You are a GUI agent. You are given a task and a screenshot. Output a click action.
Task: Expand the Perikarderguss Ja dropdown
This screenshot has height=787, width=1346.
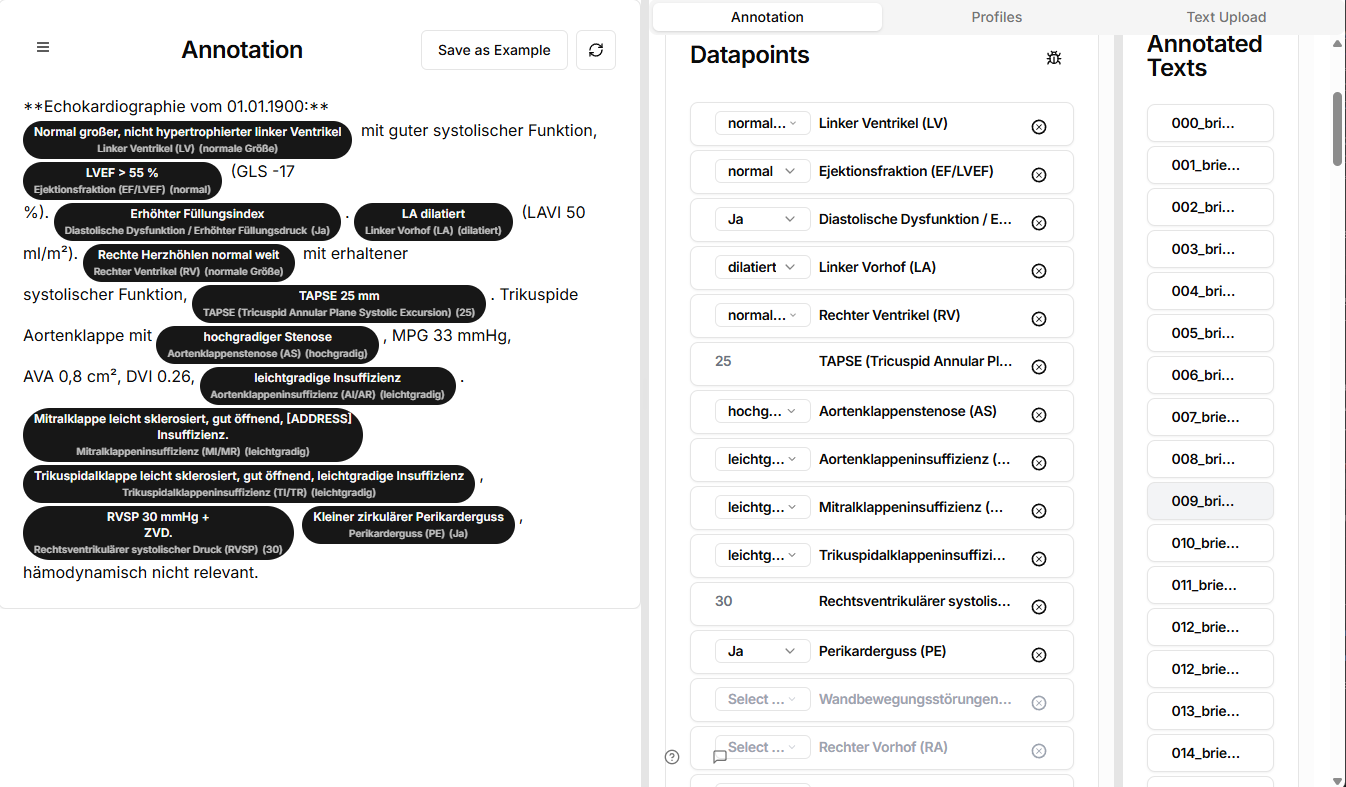tap(762, 651)
